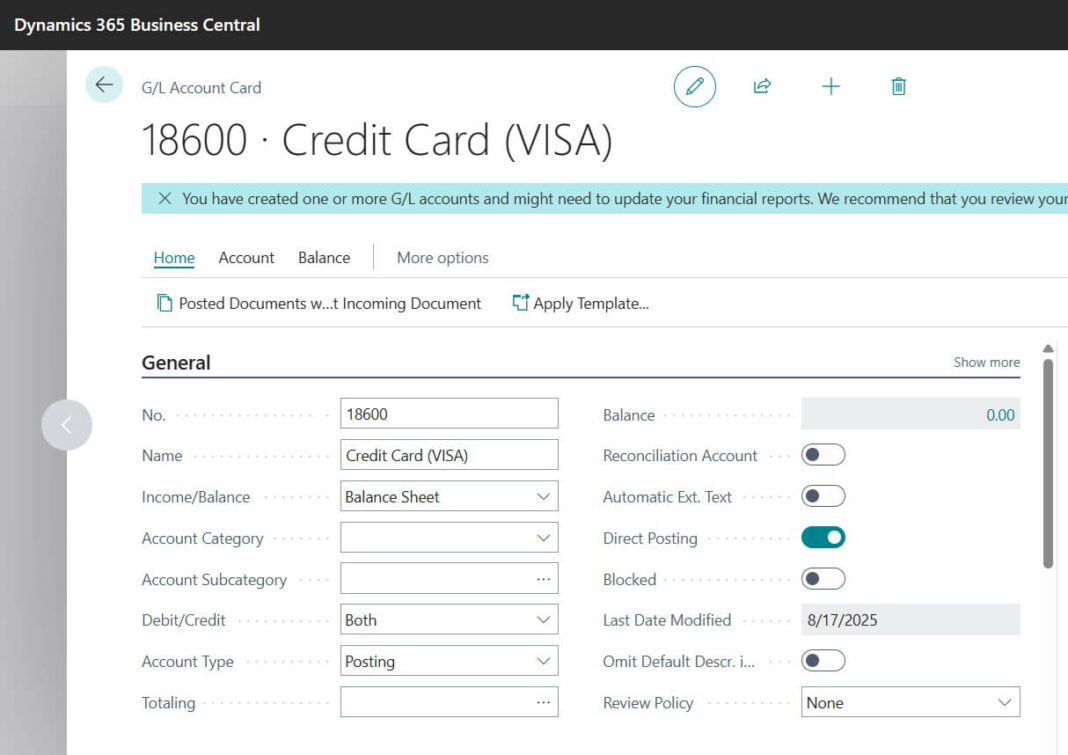Switch to the Balance tab
The width and height of the screenshot is (1068, 755).
pyautogui.click(x=323, y=257)
